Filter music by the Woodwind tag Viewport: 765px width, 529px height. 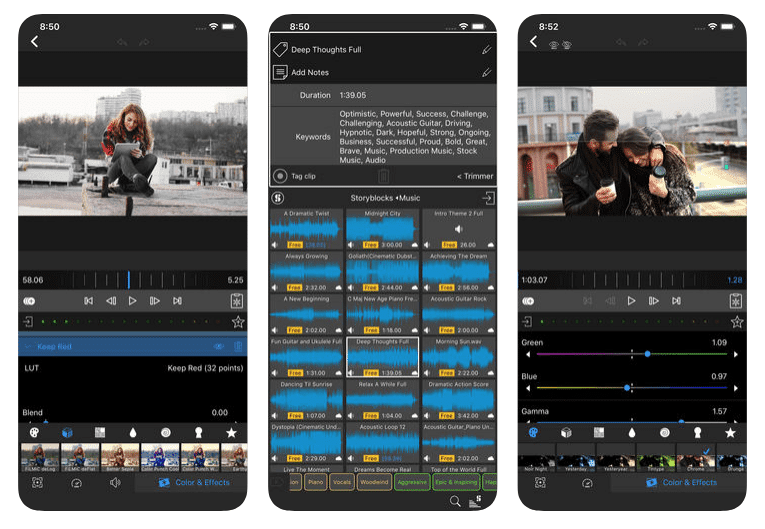(x=374, y=482)
